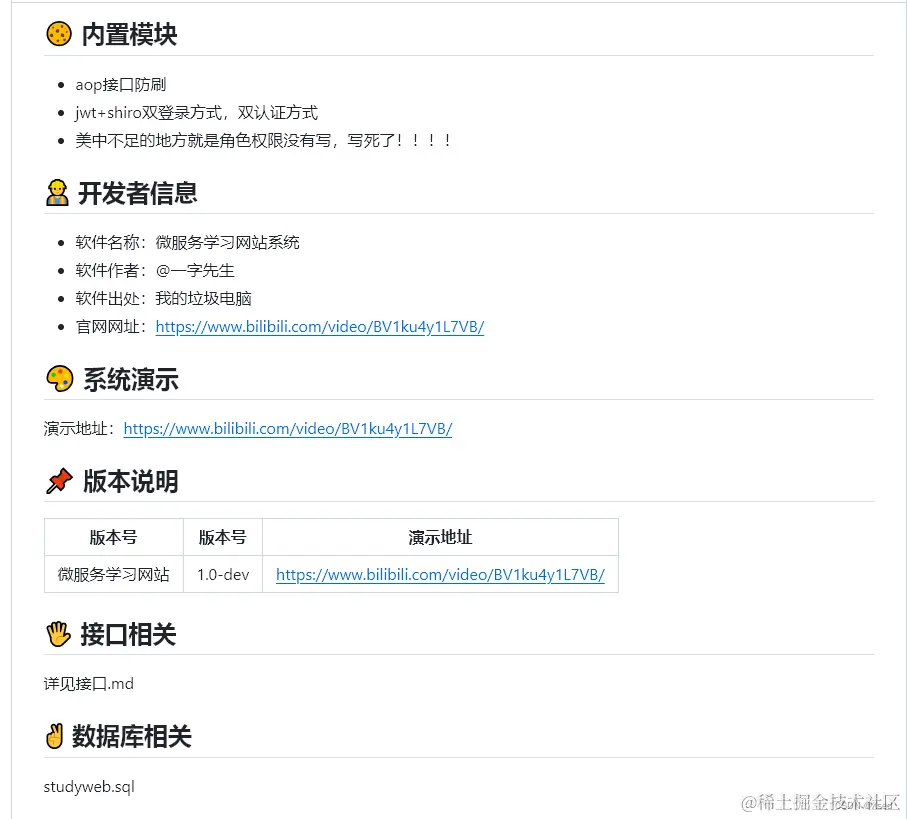Screen dimensions: 907x819
Task: Click the jwt+shiro双登录方式 list item
Action: click(x=196, y=112)
